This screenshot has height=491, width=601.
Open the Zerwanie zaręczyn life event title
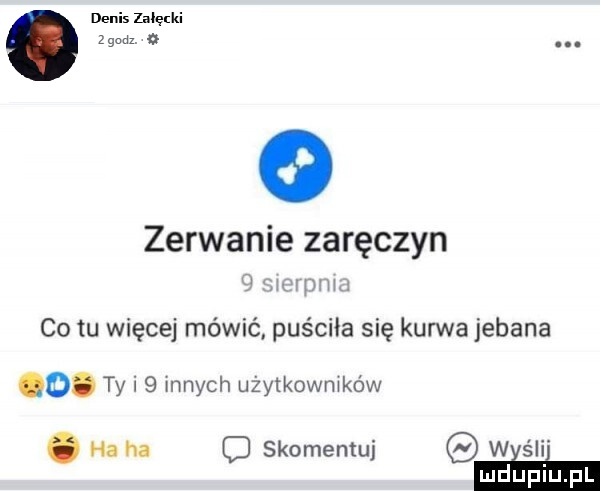tap(296, 241)
